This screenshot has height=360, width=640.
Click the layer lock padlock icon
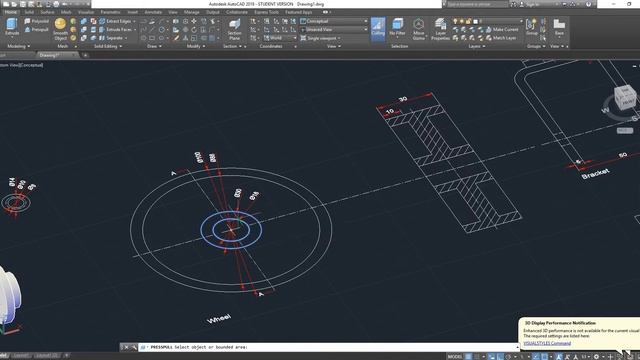[x=469, y=21]
